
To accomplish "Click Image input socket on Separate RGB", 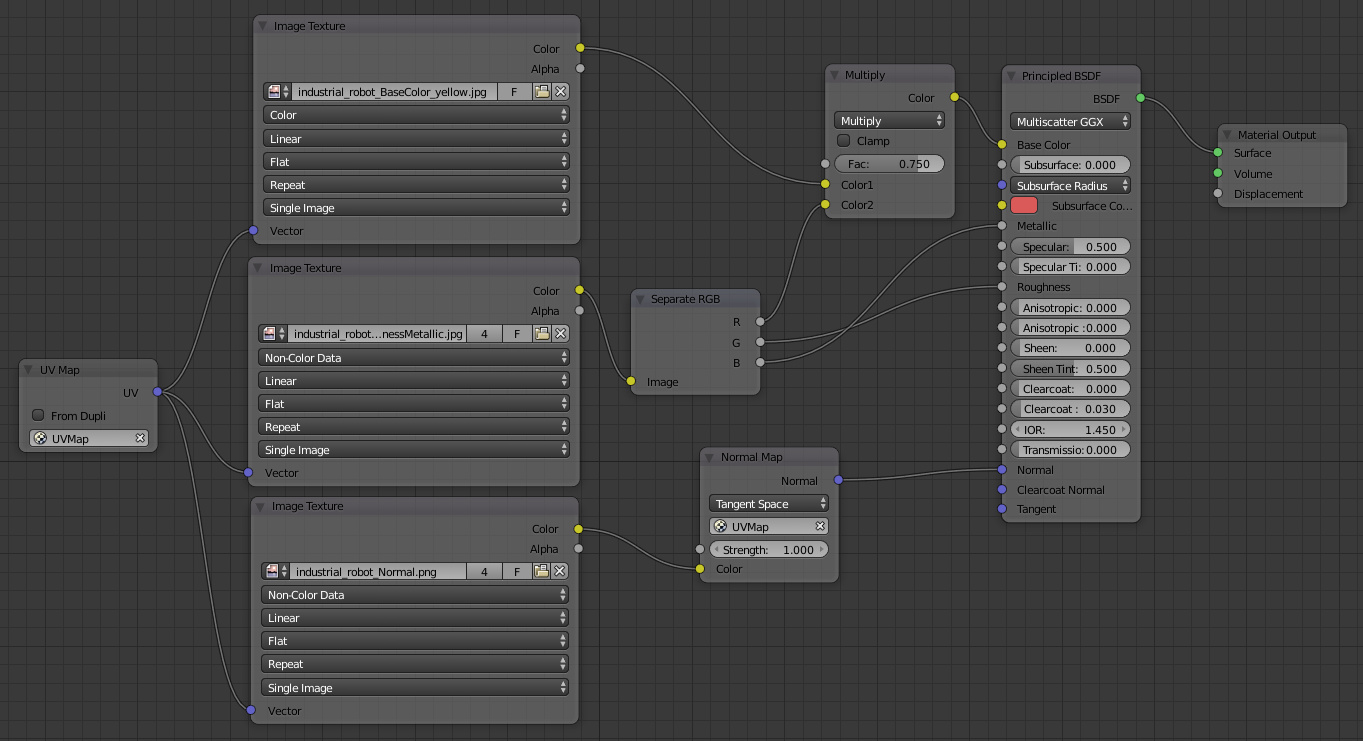I will tap(631, 382).
